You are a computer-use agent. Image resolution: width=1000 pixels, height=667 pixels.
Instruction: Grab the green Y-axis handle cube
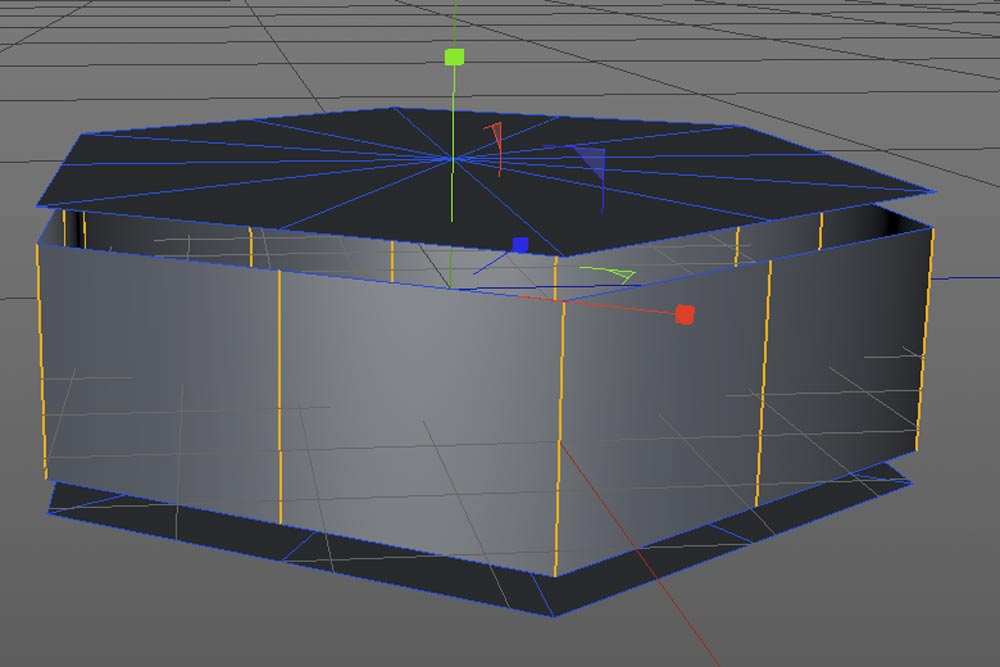[454, 57]
